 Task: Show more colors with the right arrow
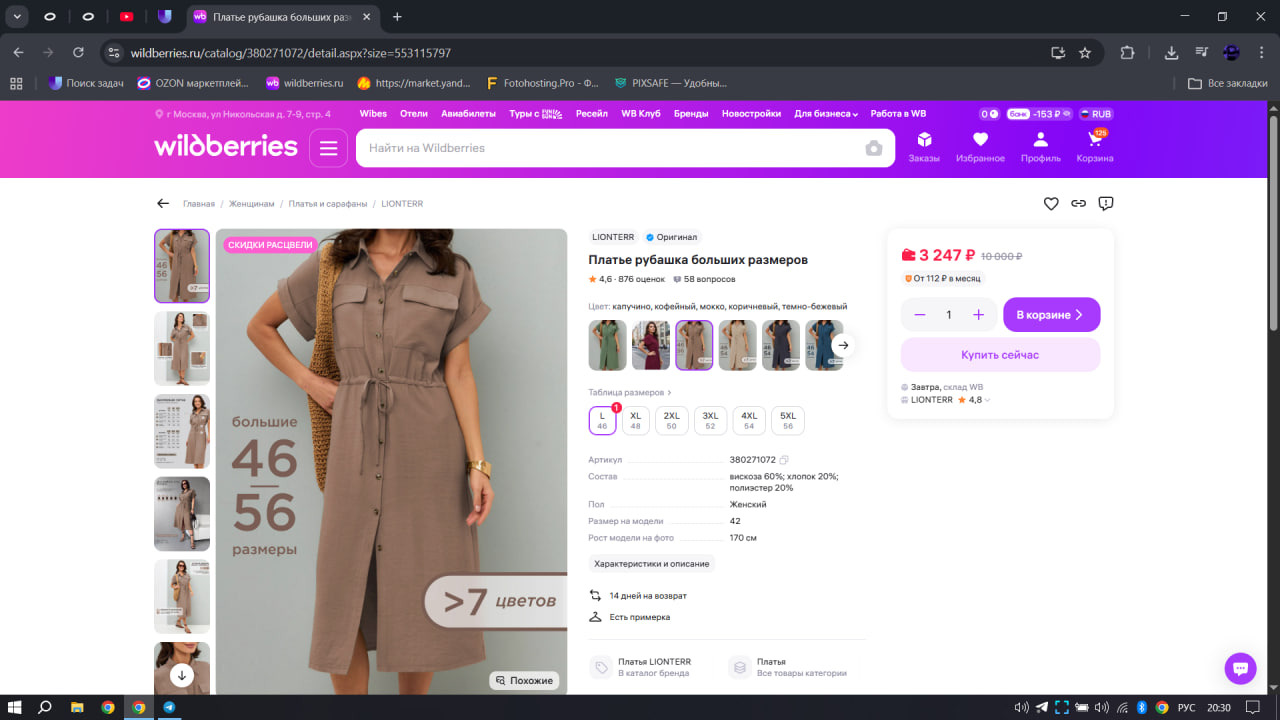pyautogui.click(x=843, y=345)
